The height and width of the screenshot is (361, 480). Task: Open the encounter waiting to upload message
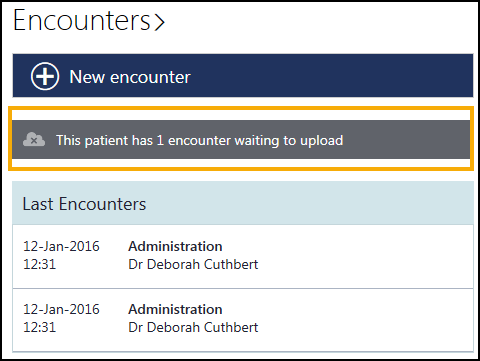199,140
